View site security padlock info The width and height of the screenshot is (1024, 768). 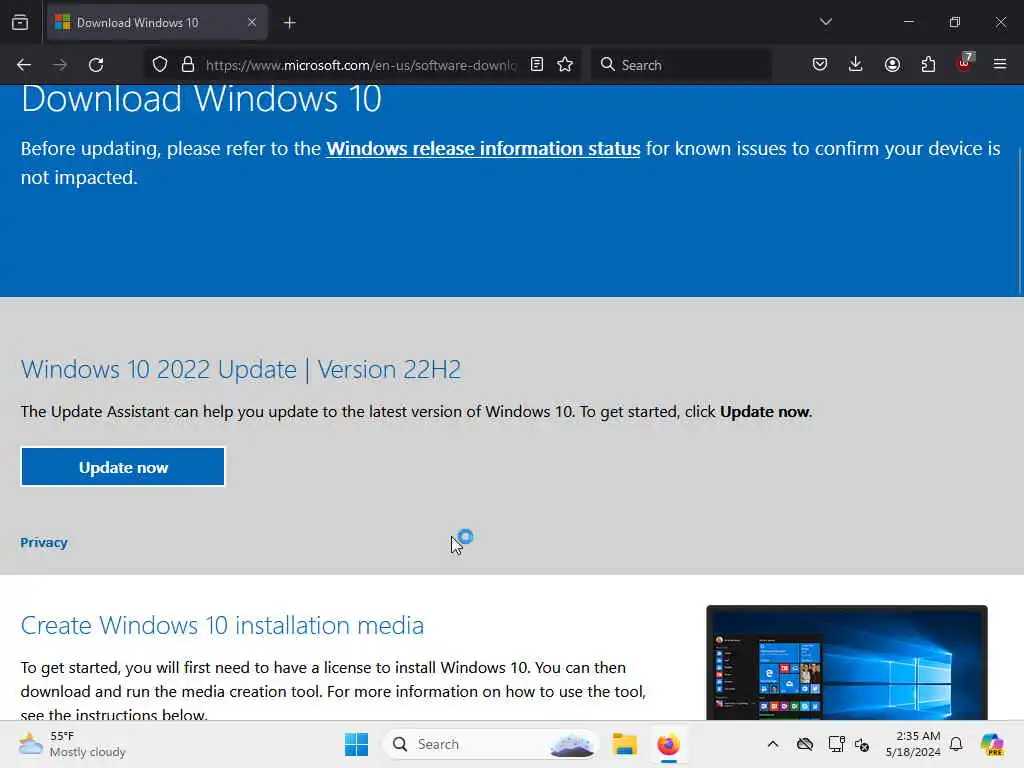[x=188, y=65]
